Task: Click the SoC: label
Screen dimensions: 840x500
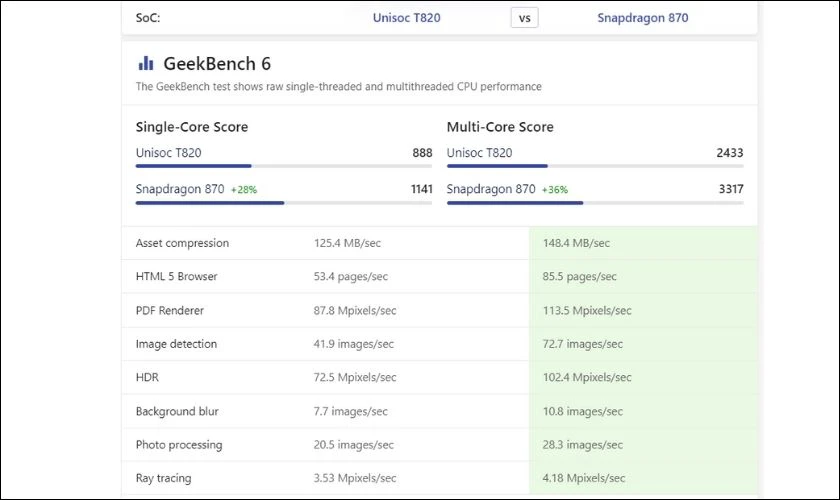Action: (148, 18)
